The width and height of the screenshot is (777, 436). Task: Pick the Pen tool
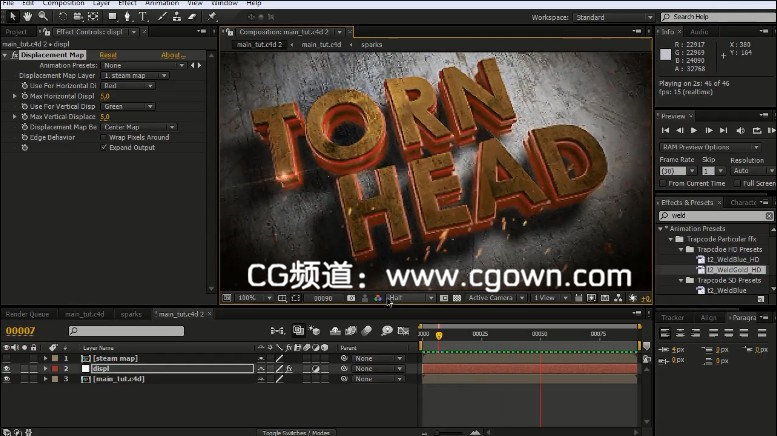pos(128,16)
